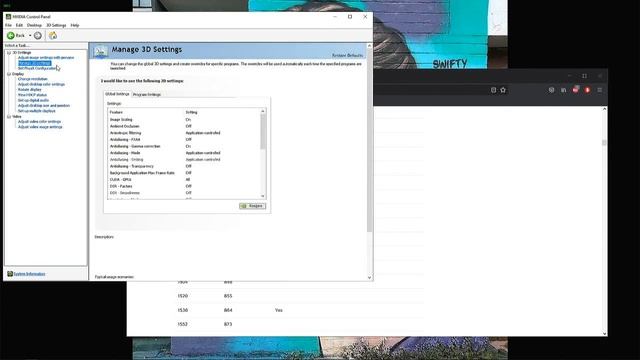
Task: Select Adjust desktop color settings
Action: [41, 84]
